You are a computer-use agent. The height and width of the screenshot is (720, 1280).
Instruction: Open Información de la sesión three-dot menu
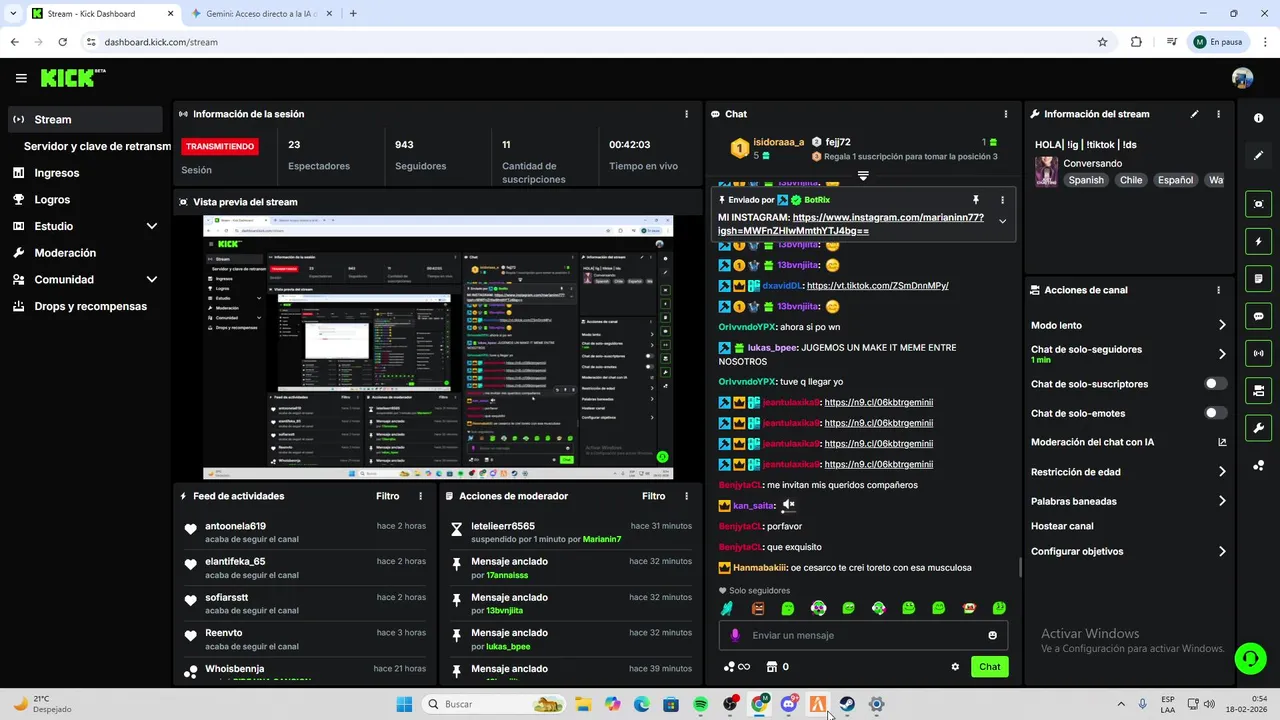click(686, 114)
